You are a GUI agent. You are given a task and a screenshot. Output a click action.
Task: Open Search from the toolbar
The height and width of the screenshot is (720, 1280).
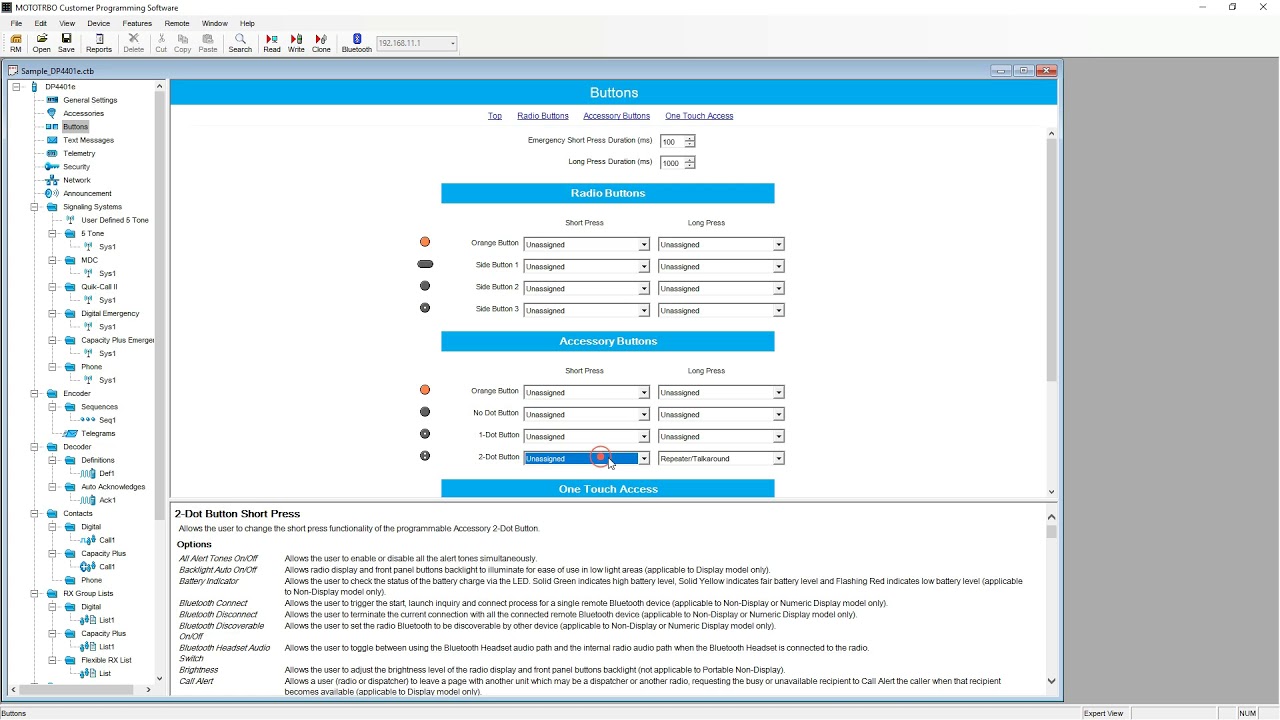[x=240, y=43]
